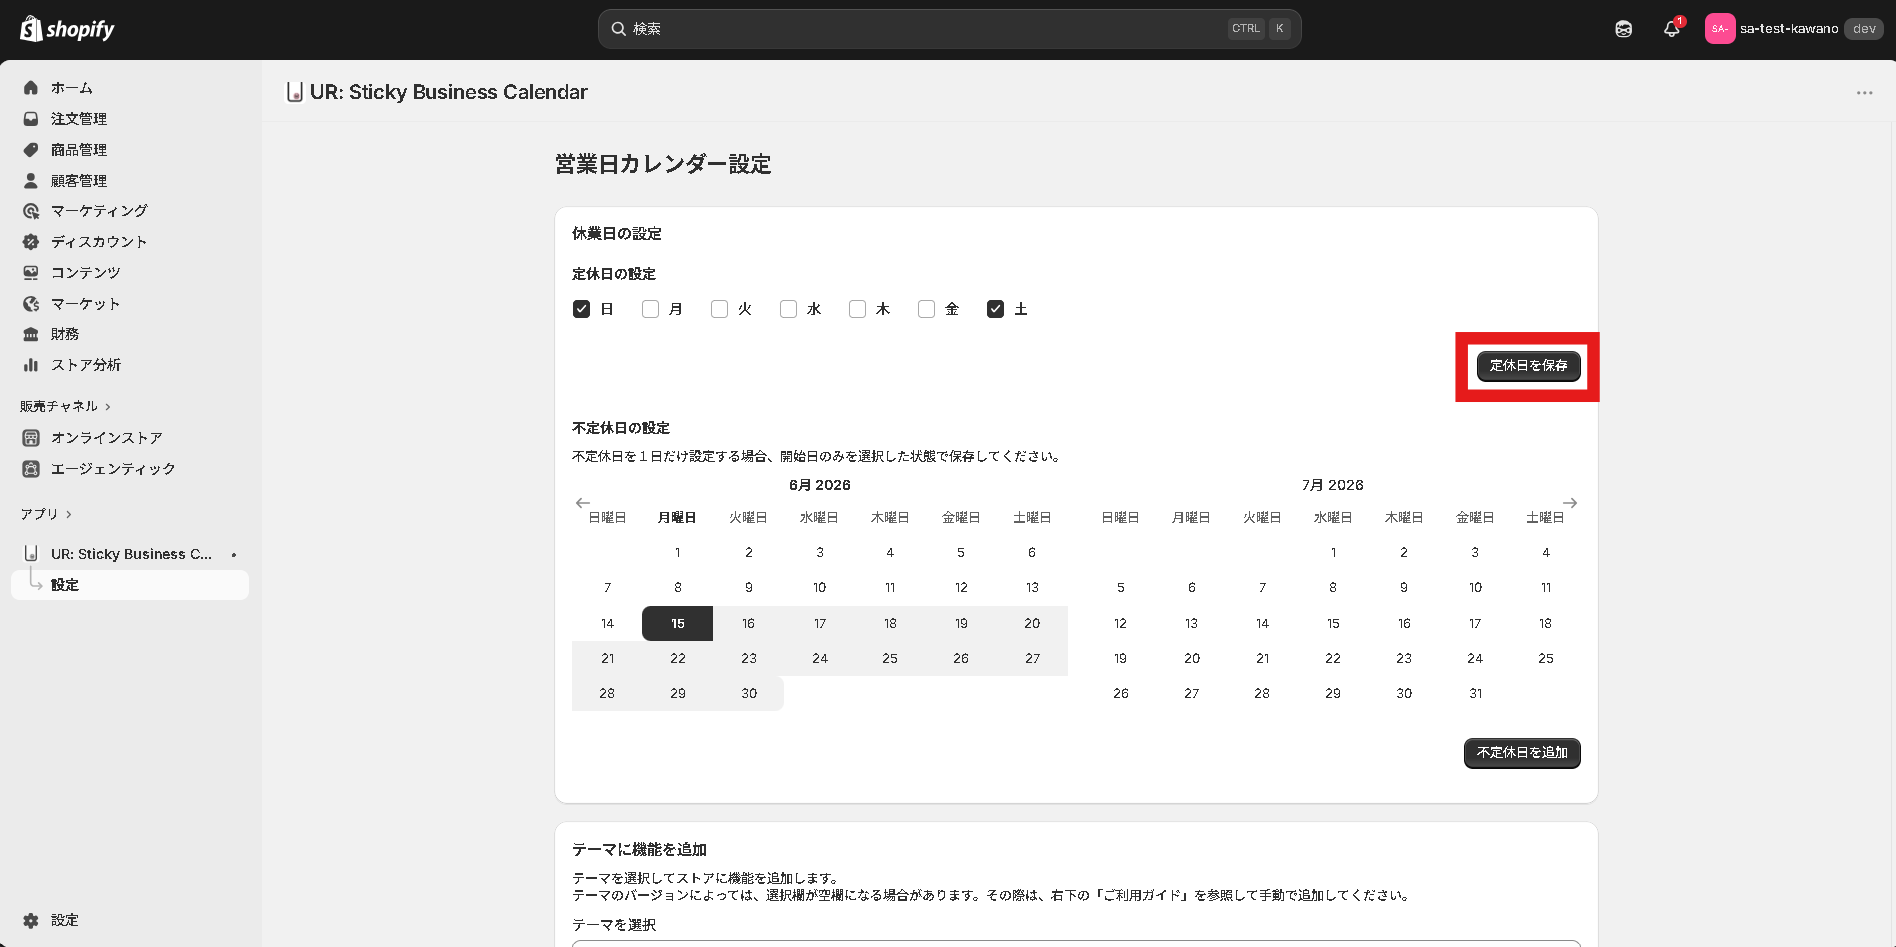The height and width of the screenshot is (947, 1896).
Task: Click the テーマに機能を追加 heading
Action: coord(639,850)
